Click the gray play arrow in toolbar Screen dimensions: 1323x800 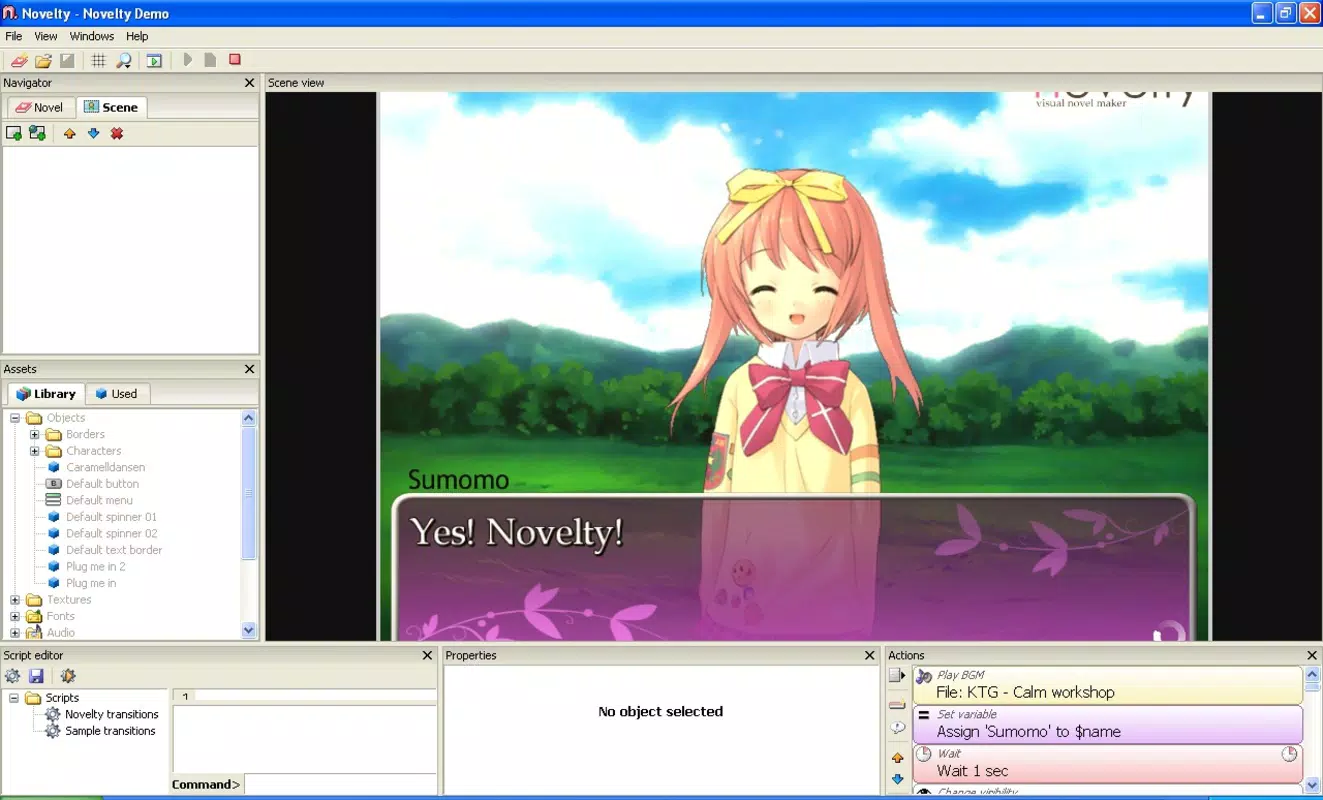click(x=187, y=60)
